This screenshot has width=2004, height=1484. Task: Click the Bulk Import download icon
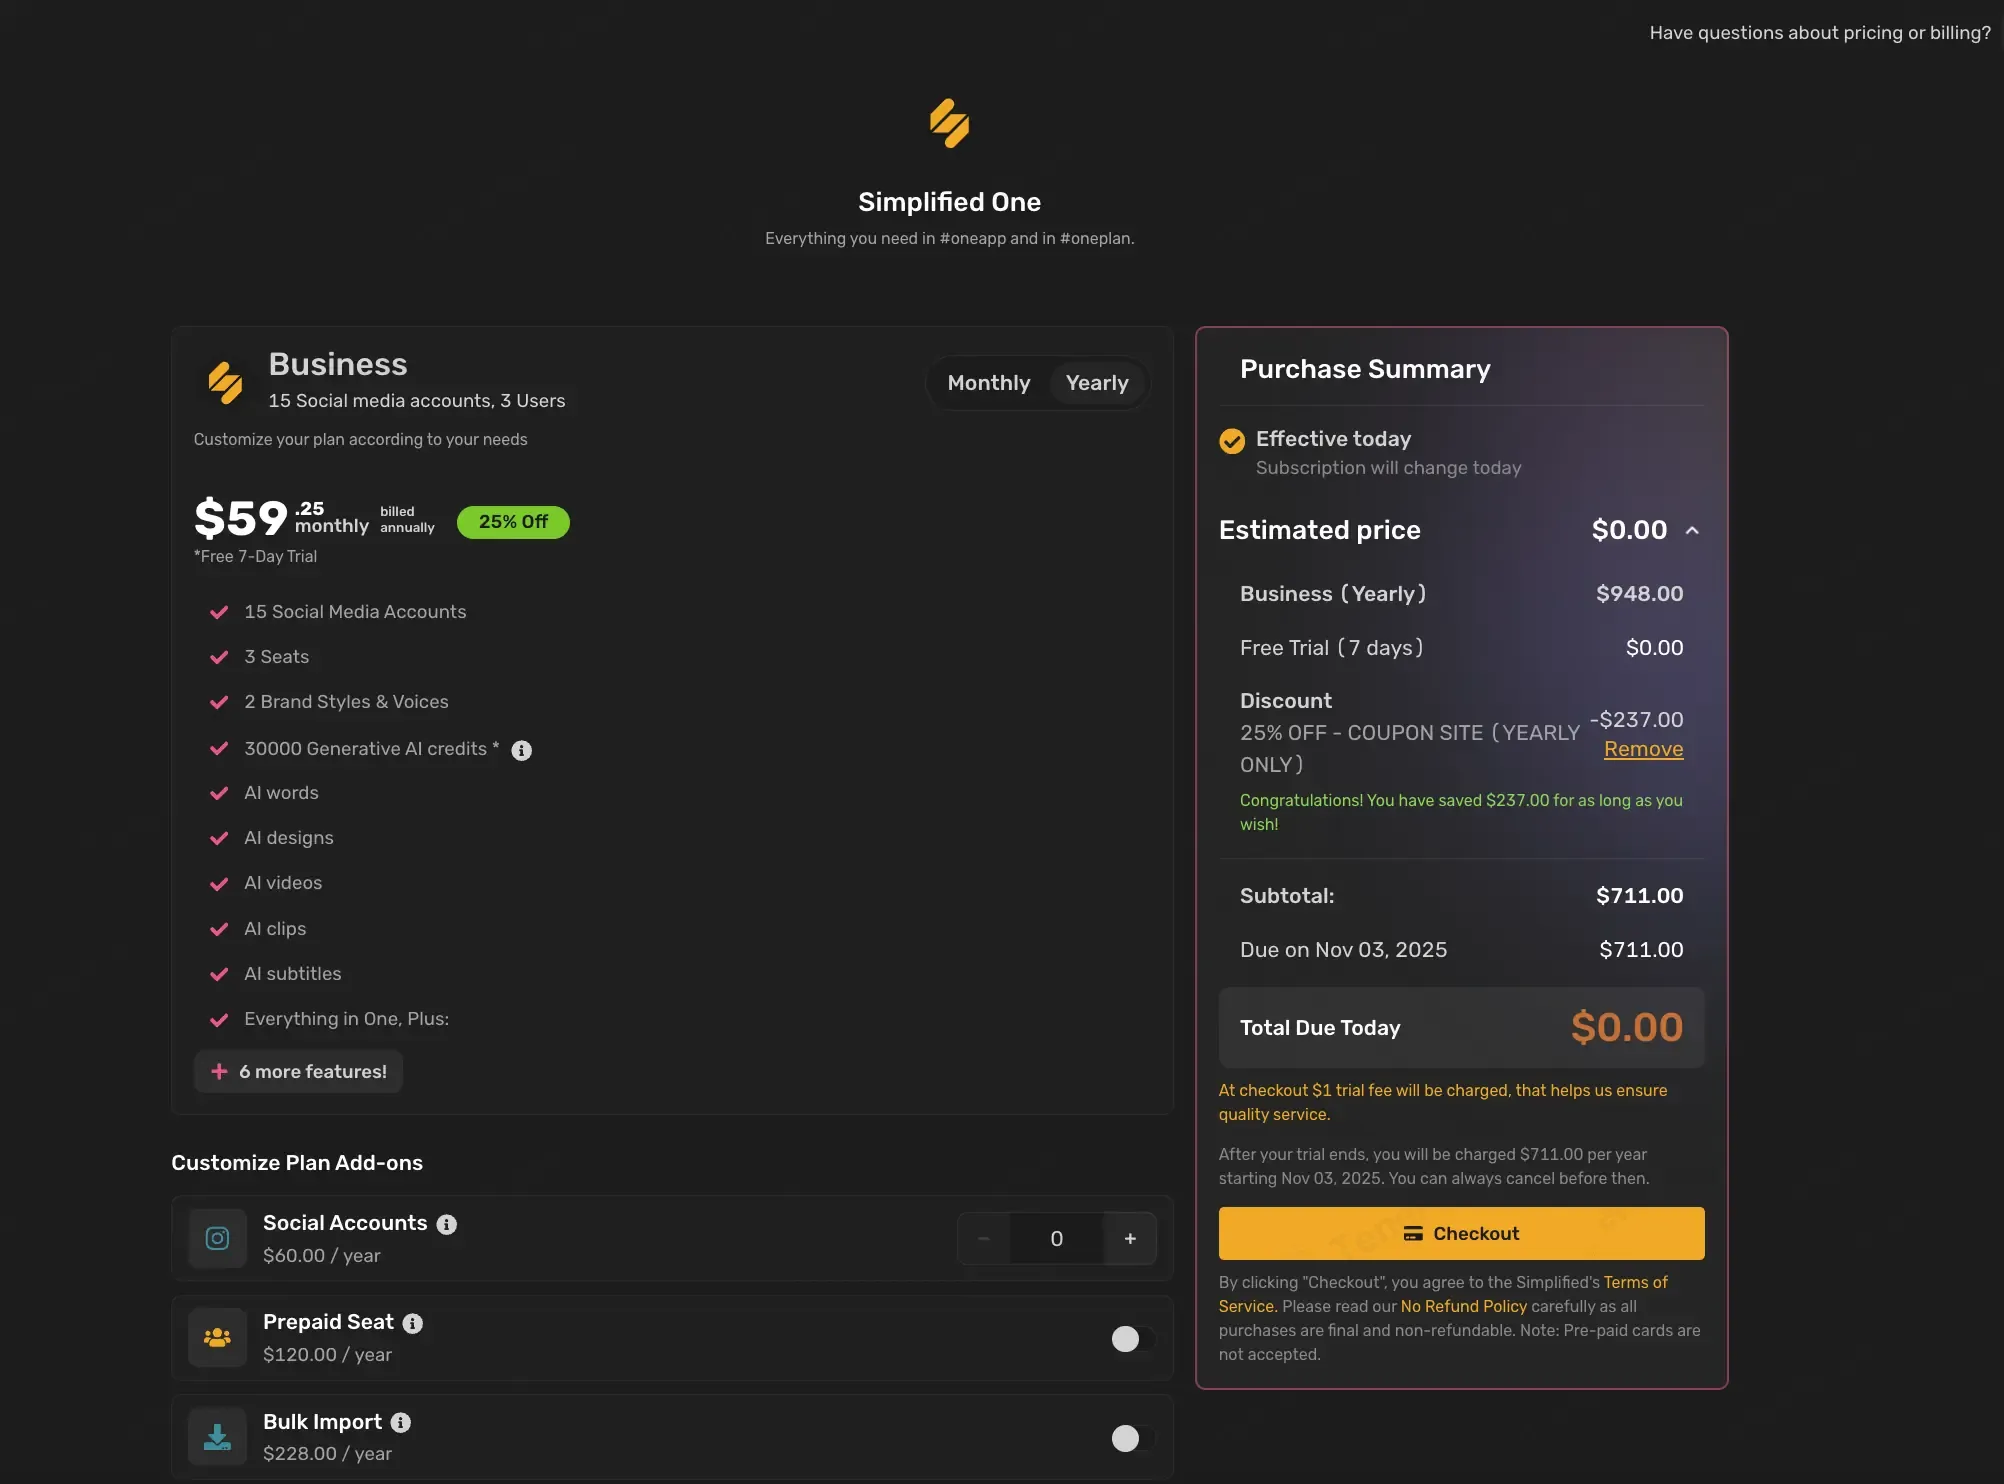217,1437
